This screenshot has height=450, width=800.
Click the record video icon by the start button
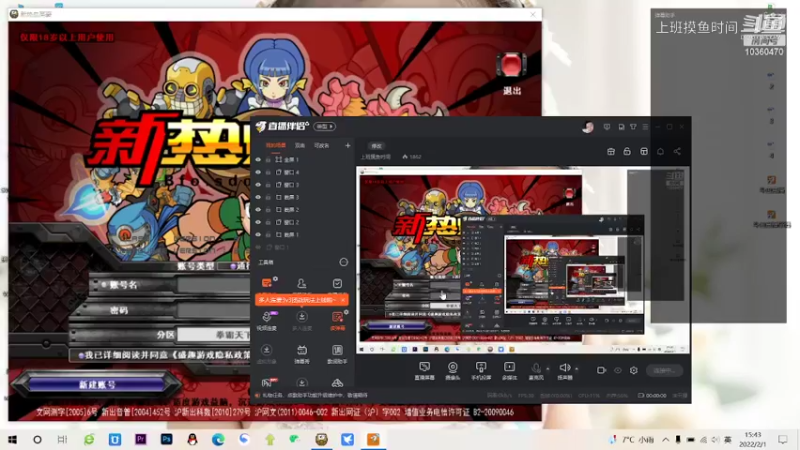point(601,370)
